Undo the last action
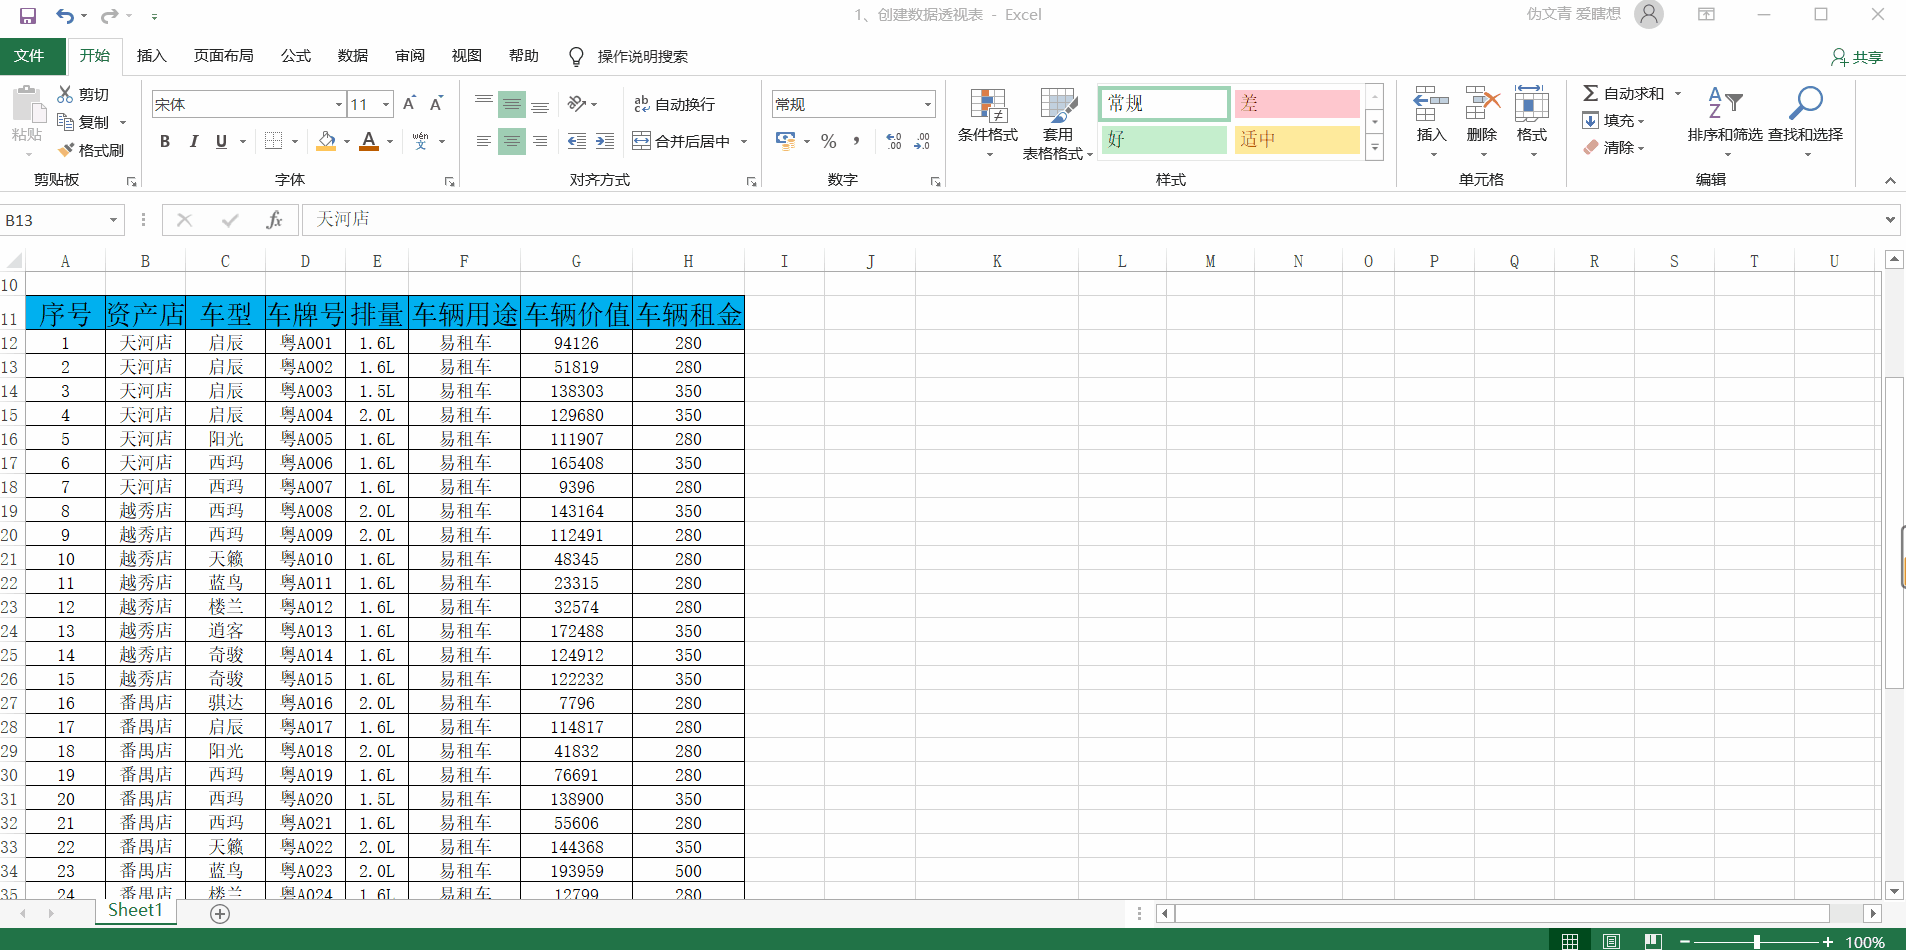Image resolution: width=1906 pixels, height=950 pixels. pyautogui.click(x=65, y=15)
